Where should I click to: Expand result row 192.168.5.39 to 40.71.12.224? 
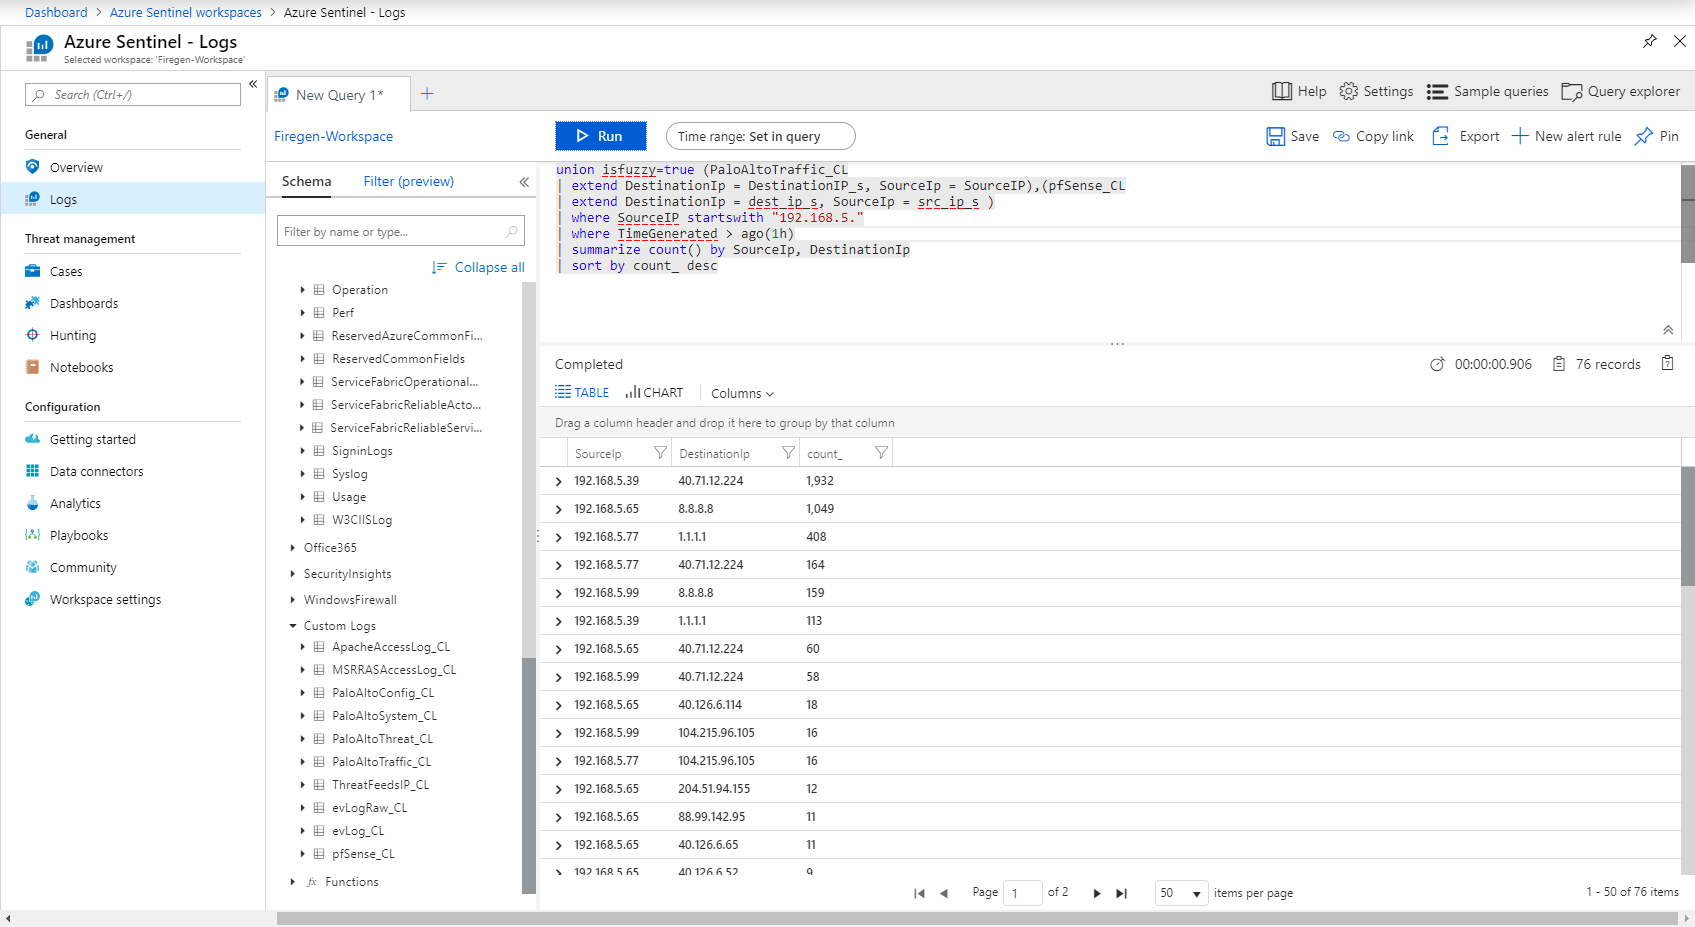[559, 481]
